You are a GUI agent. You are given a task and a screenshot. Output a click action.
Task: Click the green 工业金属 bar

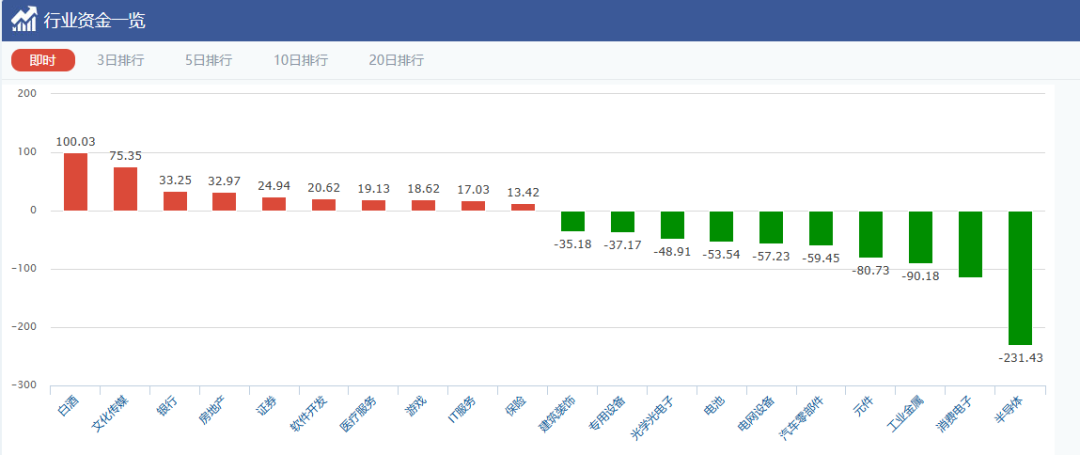pos(920,237)
